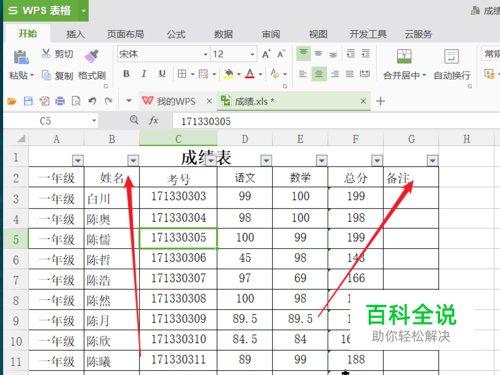
Task: Save the workbook with disk icon
Action: [28, 101]
